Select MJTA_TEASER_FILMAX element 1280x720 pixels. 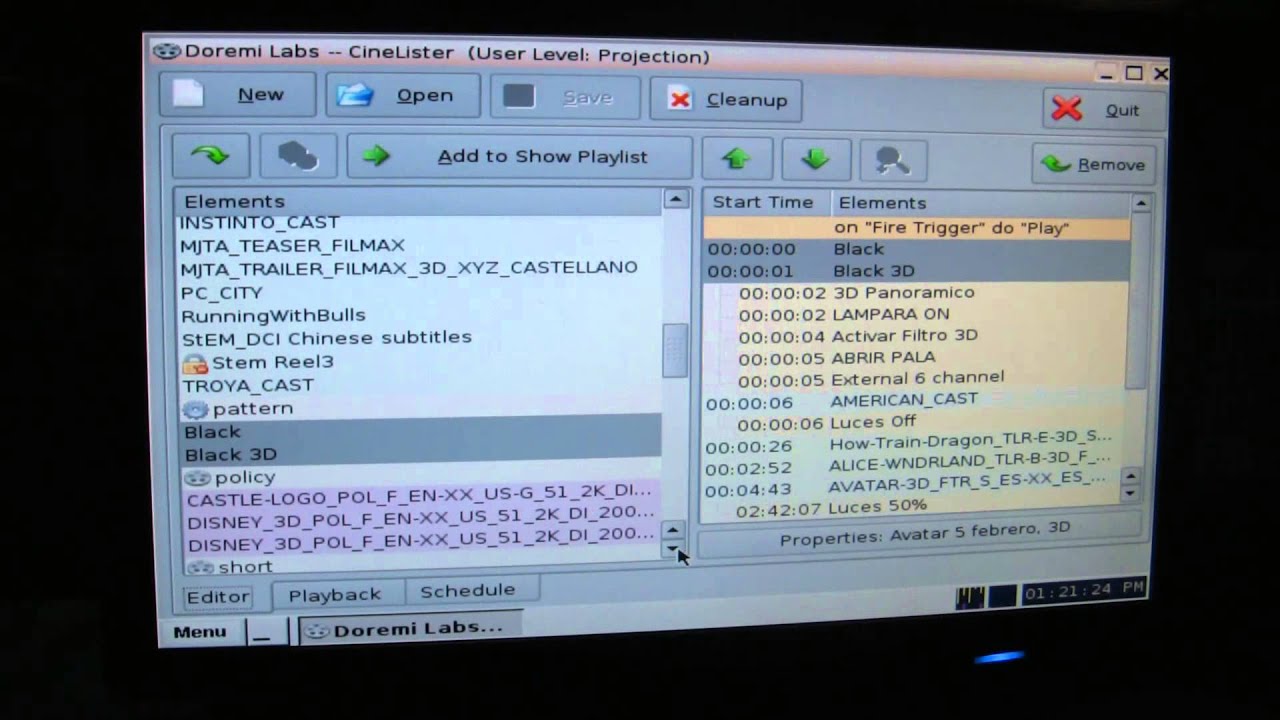pyautogui.click(x=418, y=245)
